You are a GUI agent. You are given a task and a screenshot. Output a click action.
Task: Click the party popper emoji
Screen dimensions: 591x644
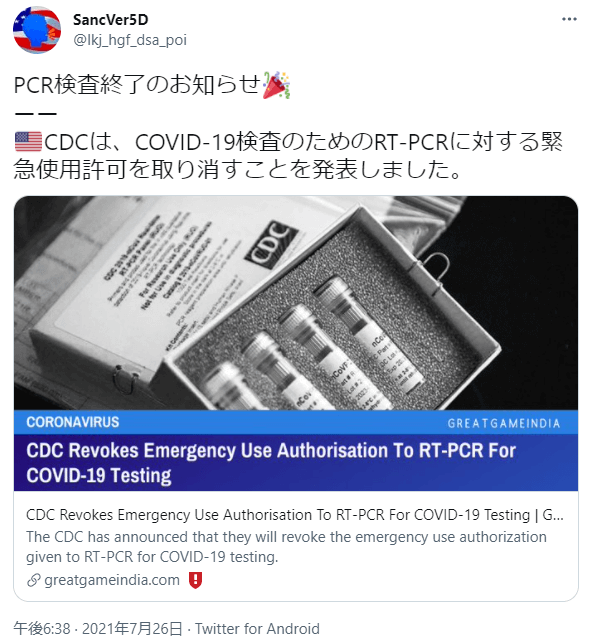[276, 85]
